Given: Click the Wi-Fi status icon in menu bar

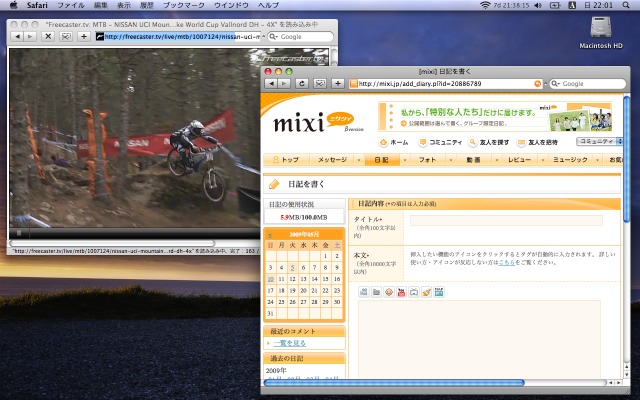Looking at the screenshot, I should point(485,5).
